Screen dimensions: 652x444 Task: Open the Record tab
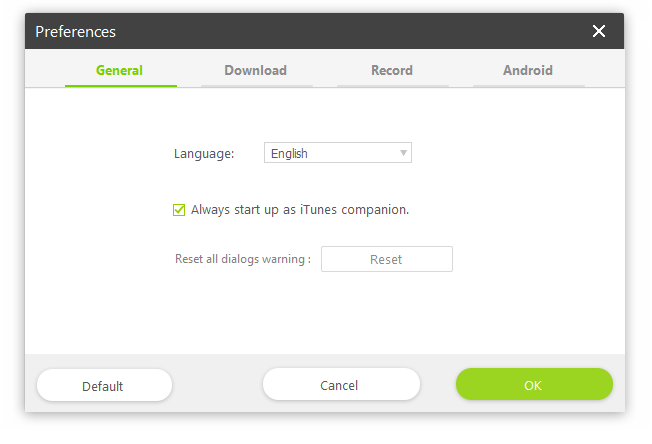tap(392, 70)
